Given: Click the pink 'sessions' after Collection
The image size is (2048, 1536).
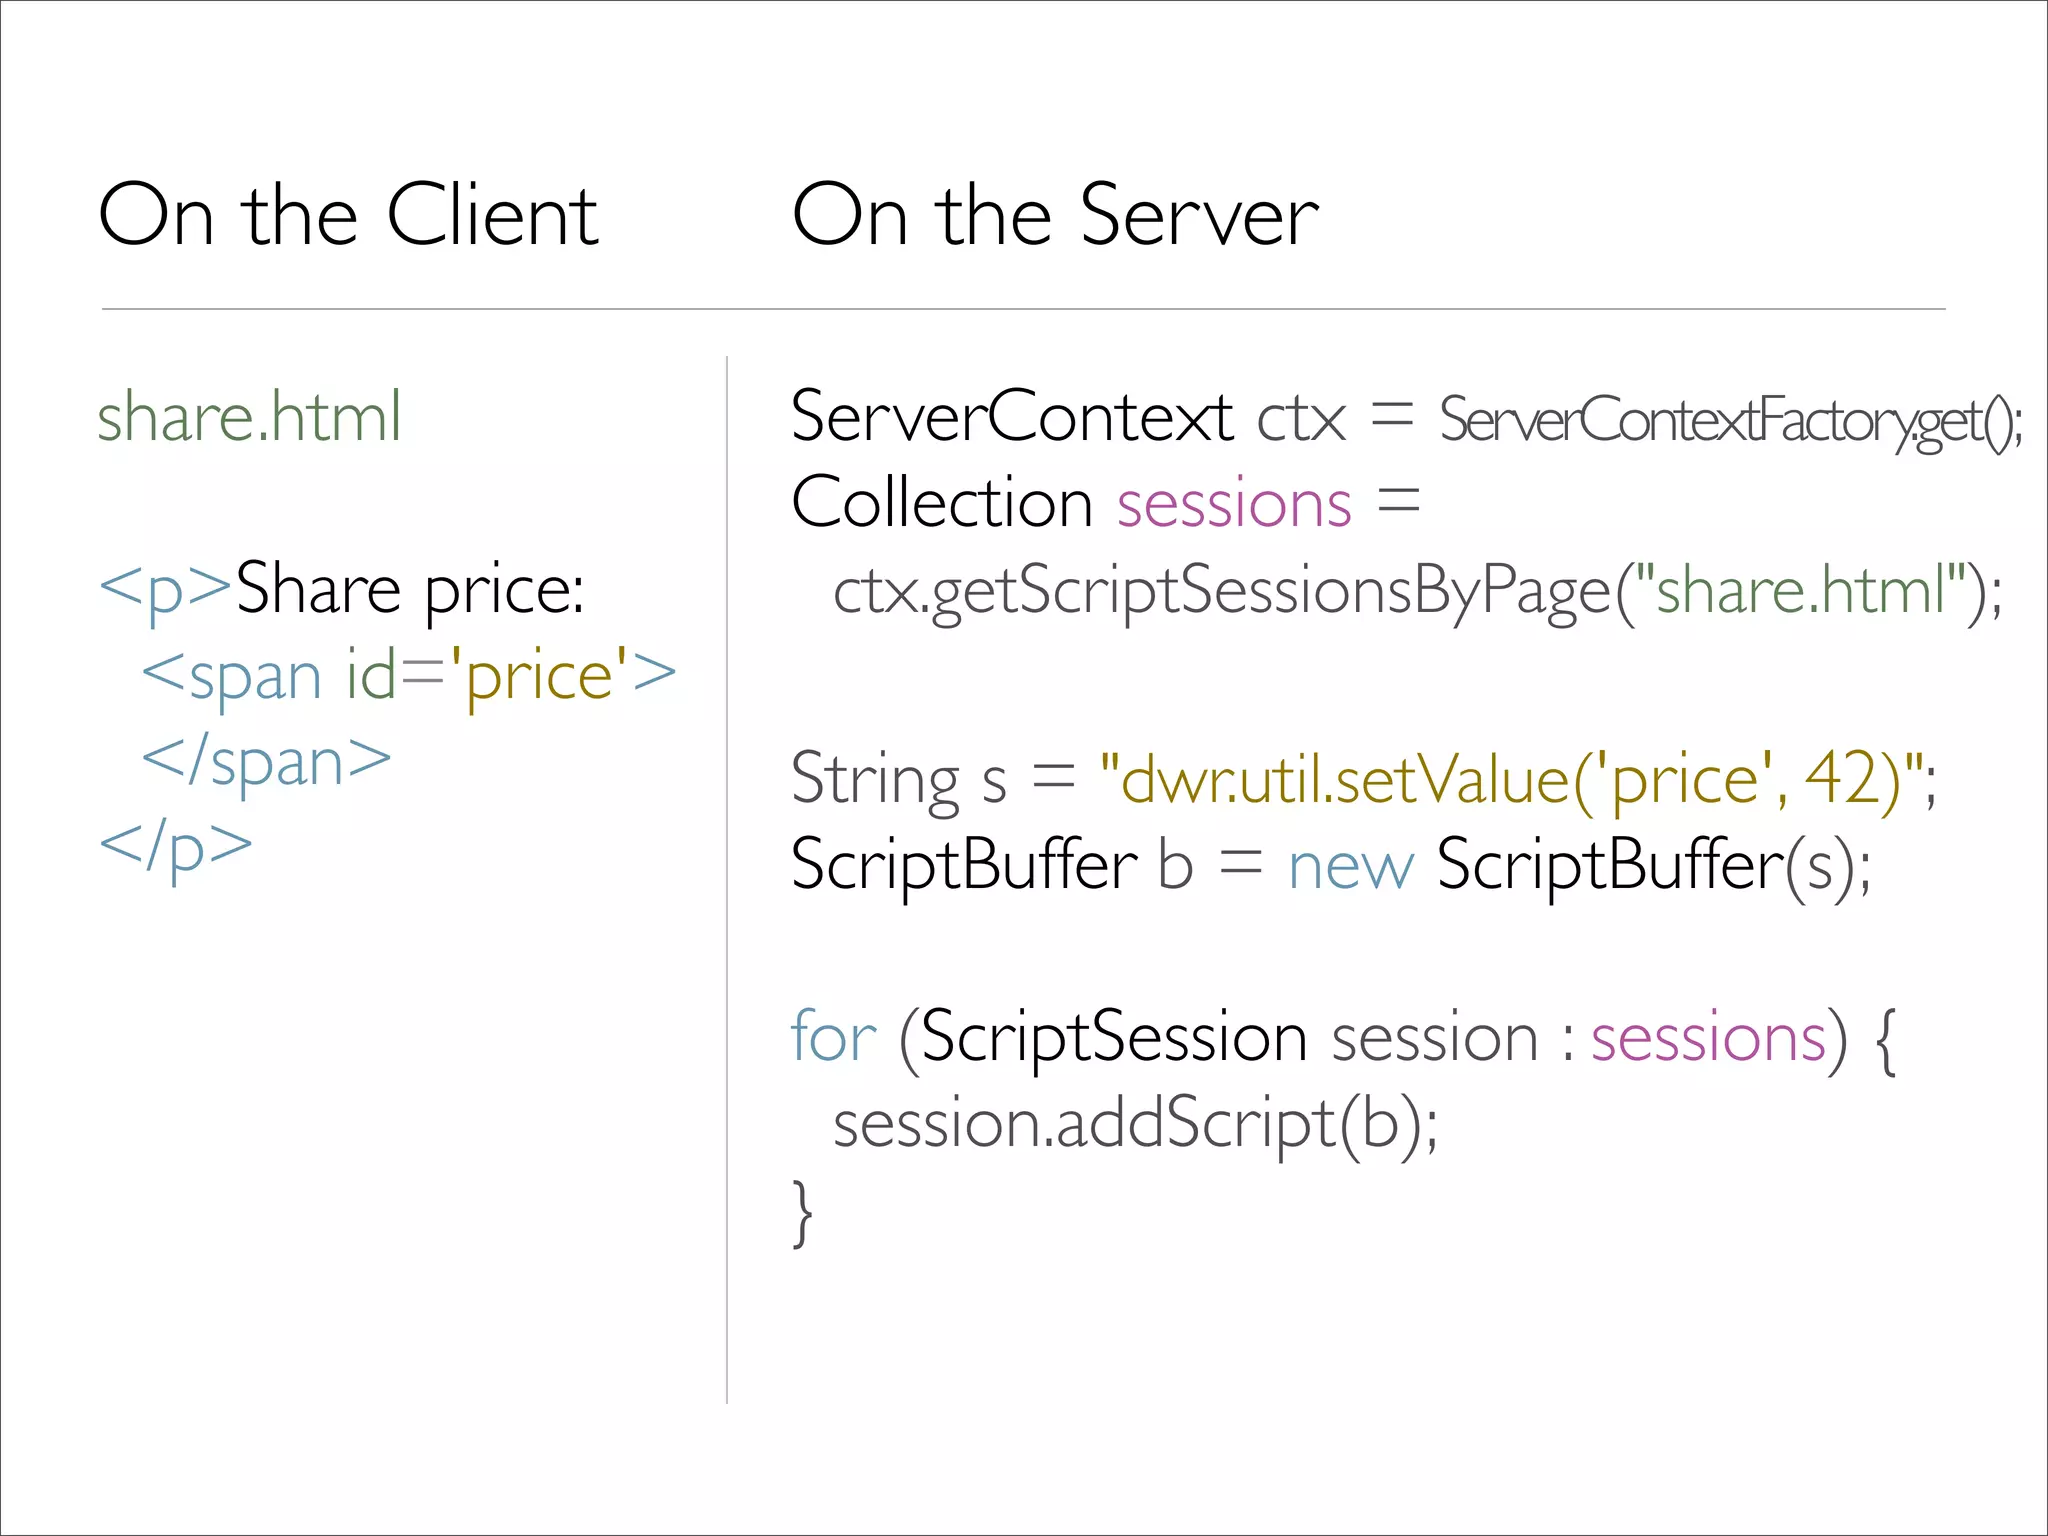Looking at the screenshot, I should coord(1234,504).
